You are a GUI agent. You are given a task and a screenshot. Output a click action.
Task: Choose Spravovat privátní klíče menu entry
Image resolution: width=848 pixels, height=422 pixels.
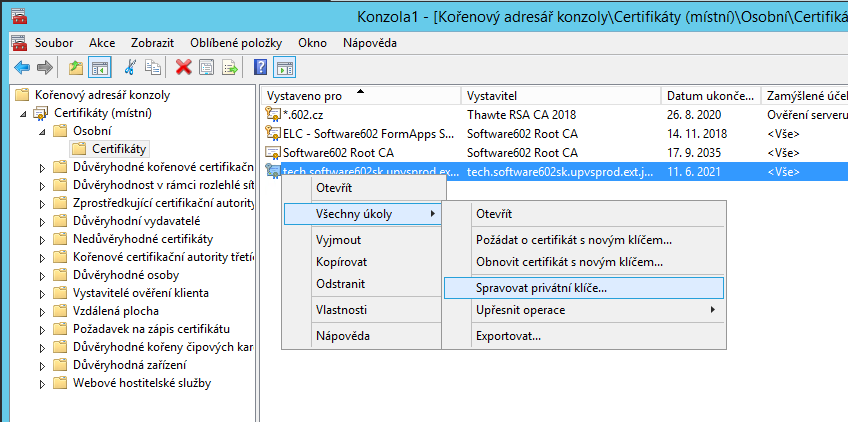pos(541,287)
